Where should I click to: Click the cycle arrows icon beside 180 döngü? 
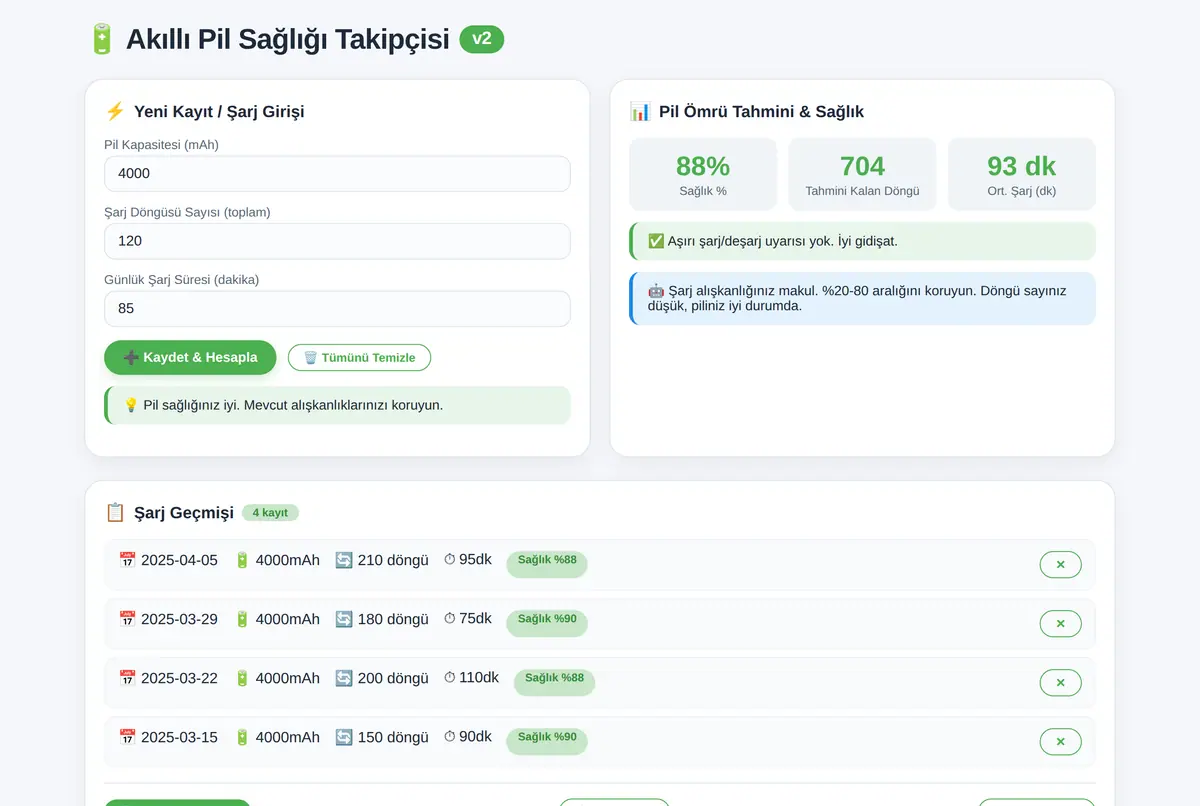click(x=344, y=619)
